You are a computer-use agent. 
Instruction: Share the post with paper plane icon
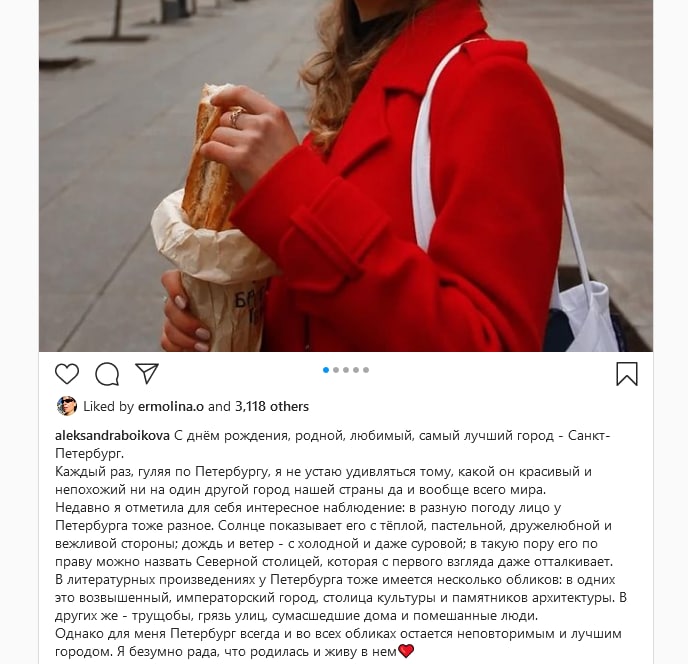pos(147,373)
